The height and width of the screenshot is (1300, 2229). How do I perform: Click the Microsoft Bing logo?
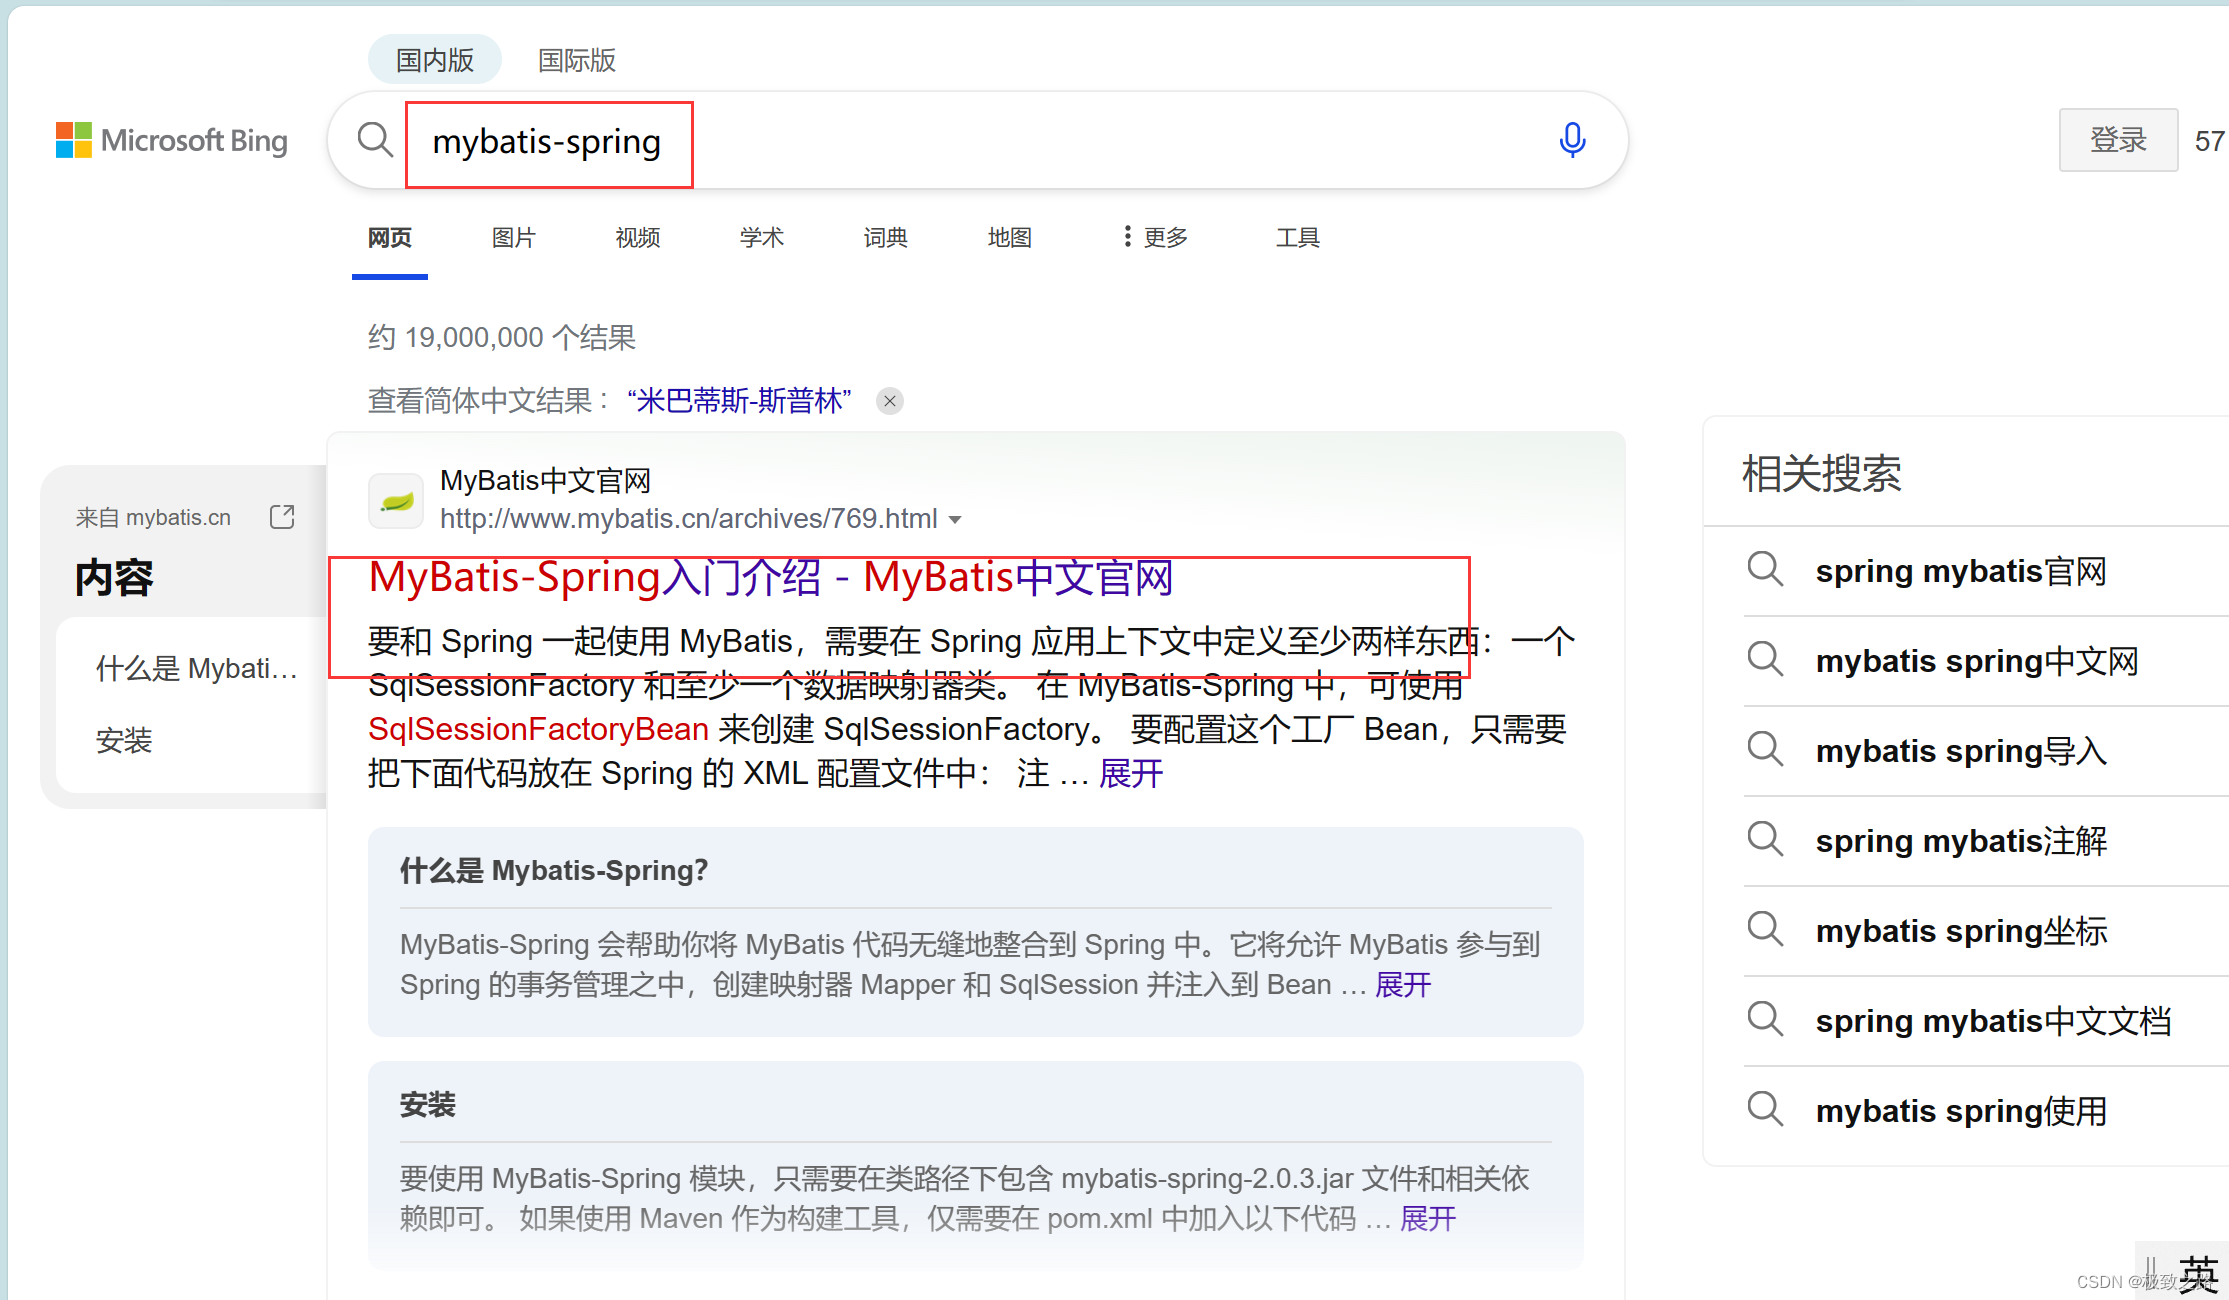(172, 140)
